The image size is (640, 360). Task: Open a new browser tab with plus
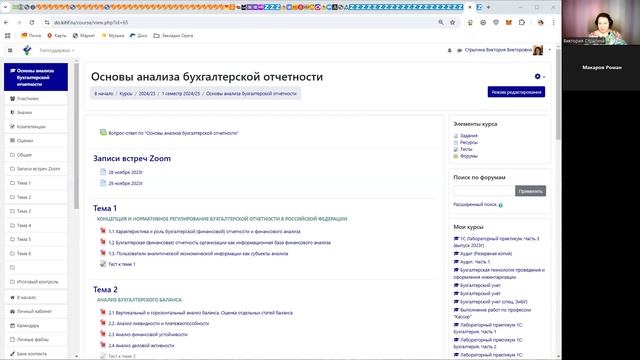point(488,7)
